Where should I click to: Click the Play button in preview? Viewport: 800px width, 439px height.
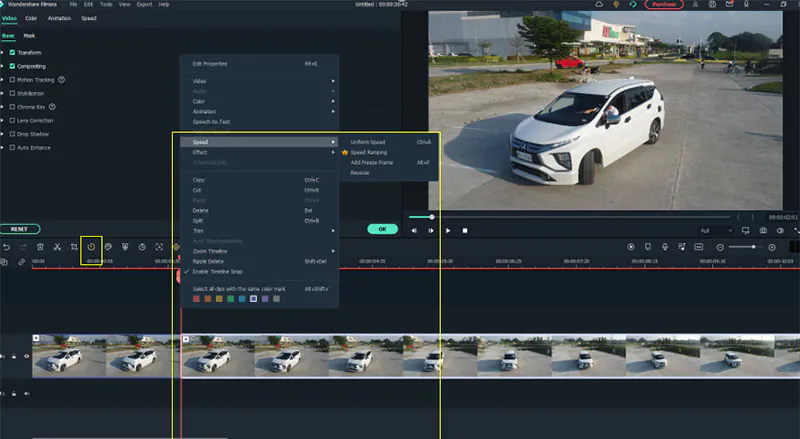pyautogui.click(x=448, y=231)
